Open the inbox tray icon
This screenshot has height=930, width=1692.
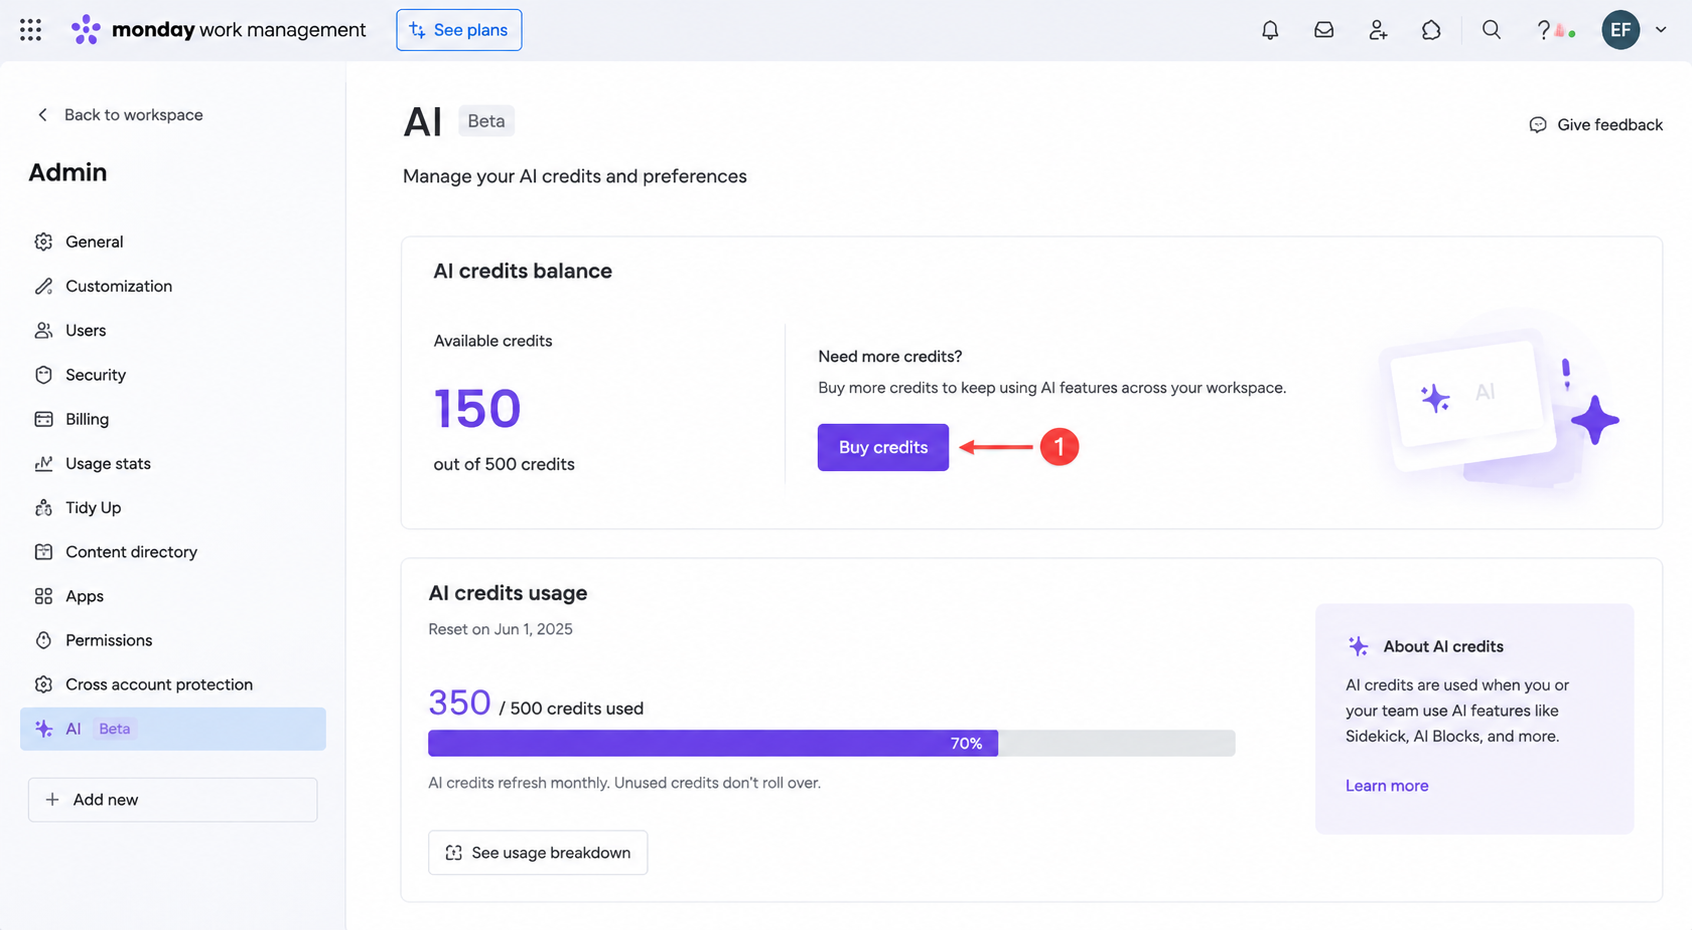click(1324, 30)
